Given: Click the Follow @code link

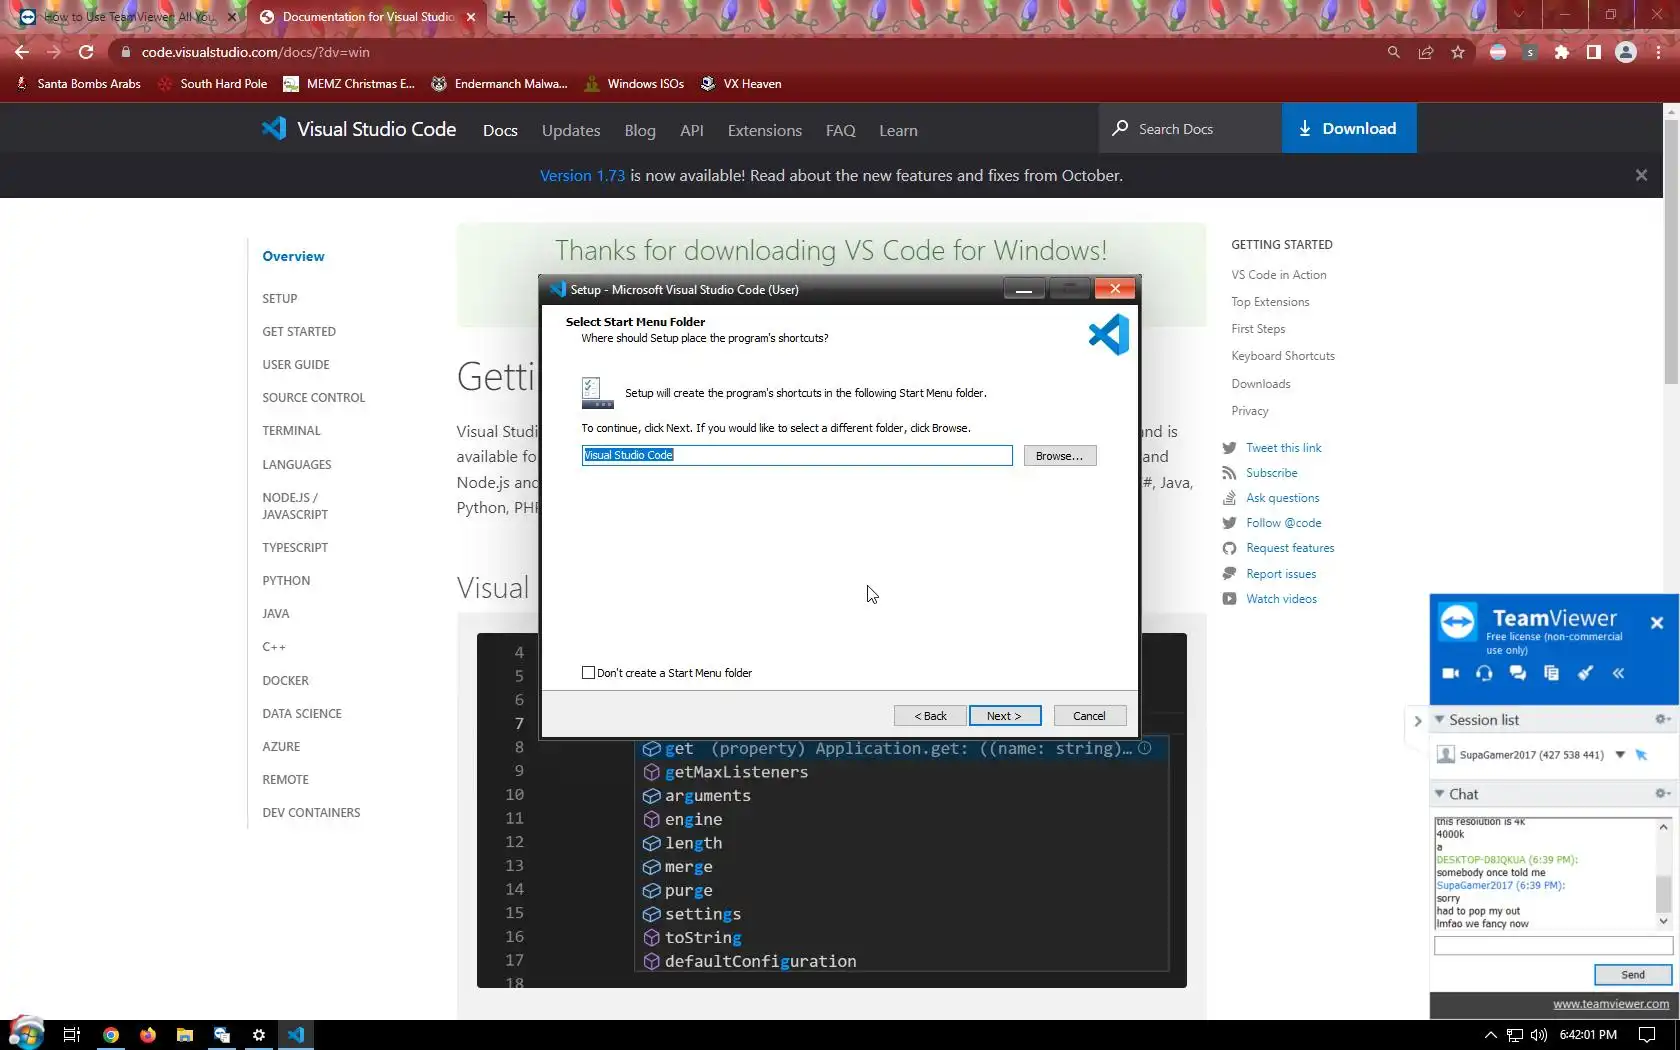Looking at the screenshot, I should click(1284, 523).
